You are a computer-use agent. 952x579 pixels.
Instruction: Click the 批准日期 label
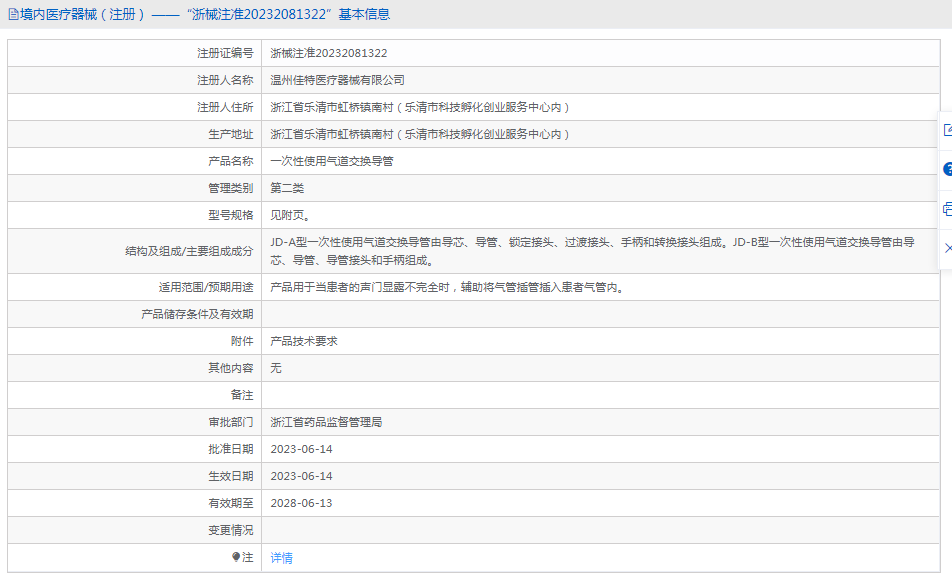230,449
